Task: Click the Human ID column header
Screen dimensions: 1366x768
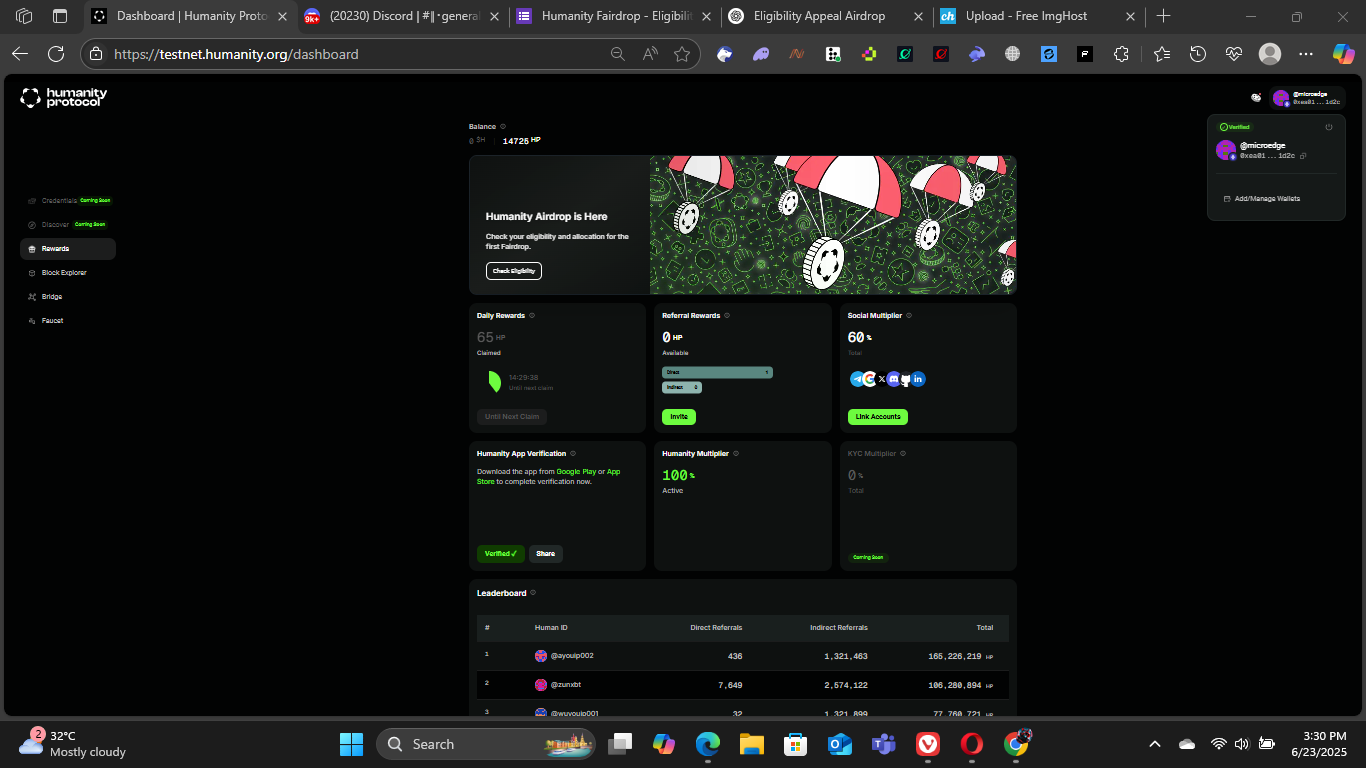Action: (x=551, y=628)
